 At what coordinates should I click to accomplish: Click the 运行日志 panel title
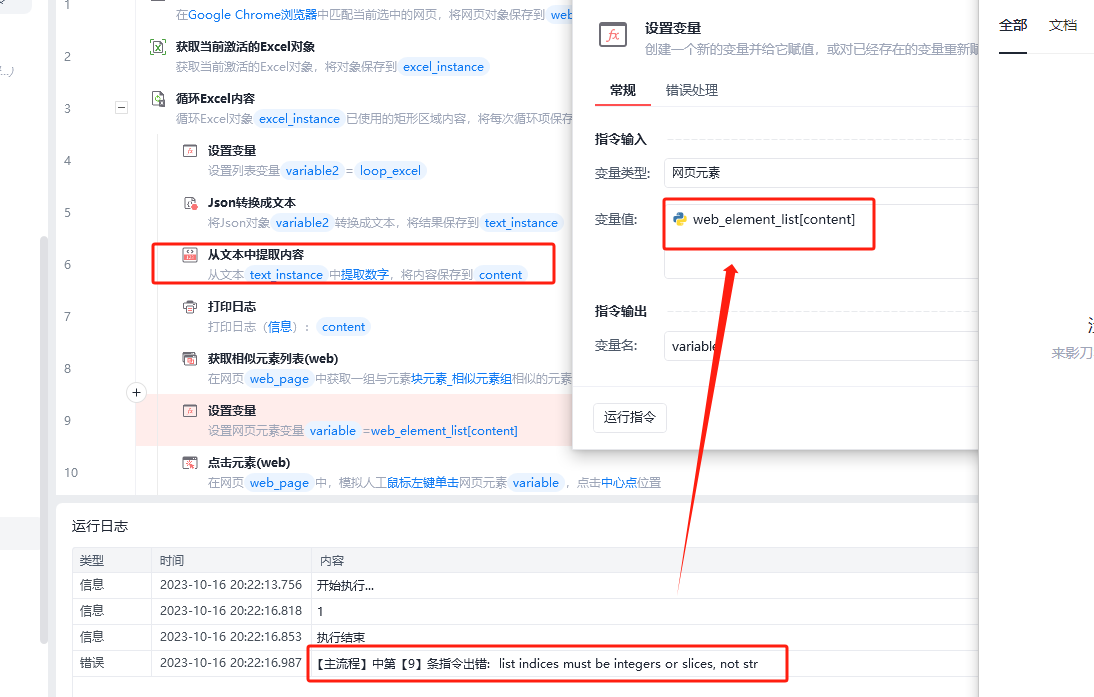pos(100,526)
